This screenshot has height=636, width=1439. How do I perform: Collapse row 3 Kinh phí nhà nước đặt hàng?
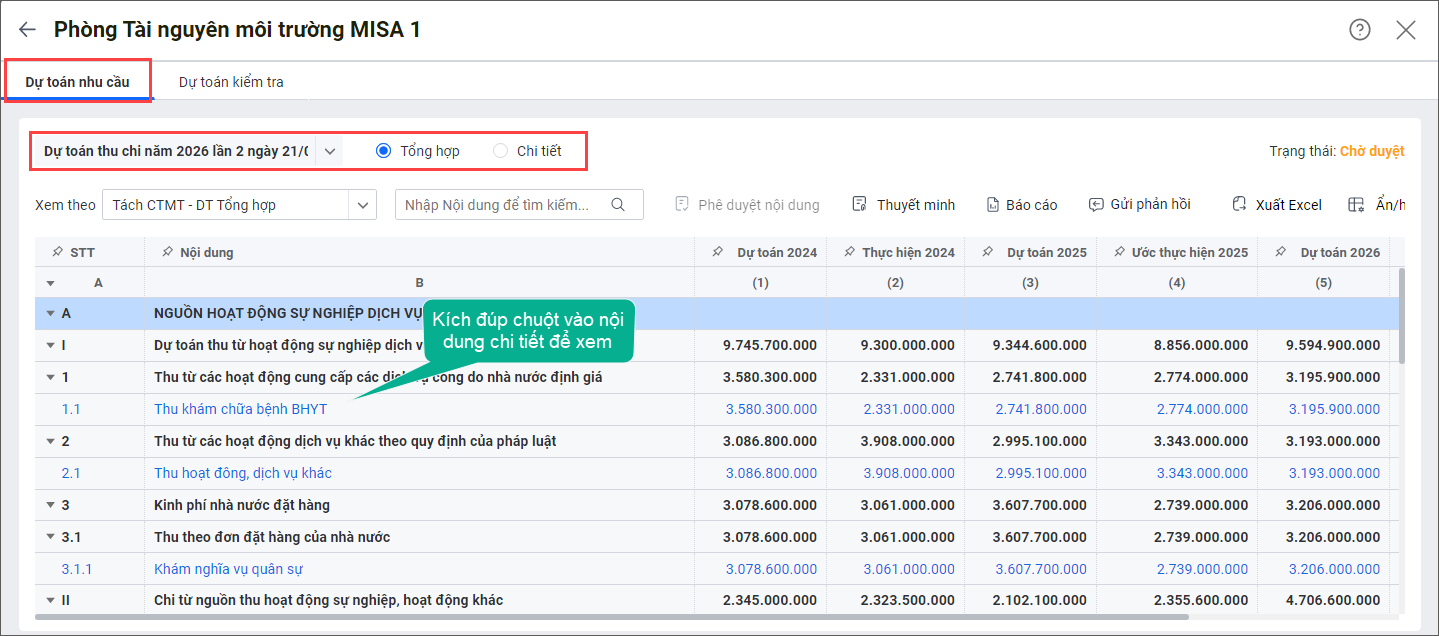click(x=50, y=505)
